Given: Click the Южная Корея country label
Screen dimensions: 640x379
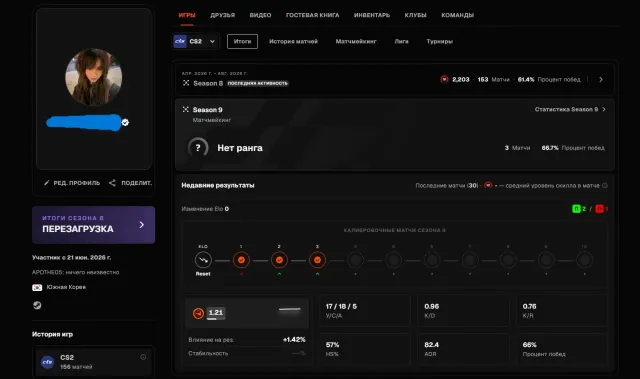Looking at the screenshot, I should (66, 287).
